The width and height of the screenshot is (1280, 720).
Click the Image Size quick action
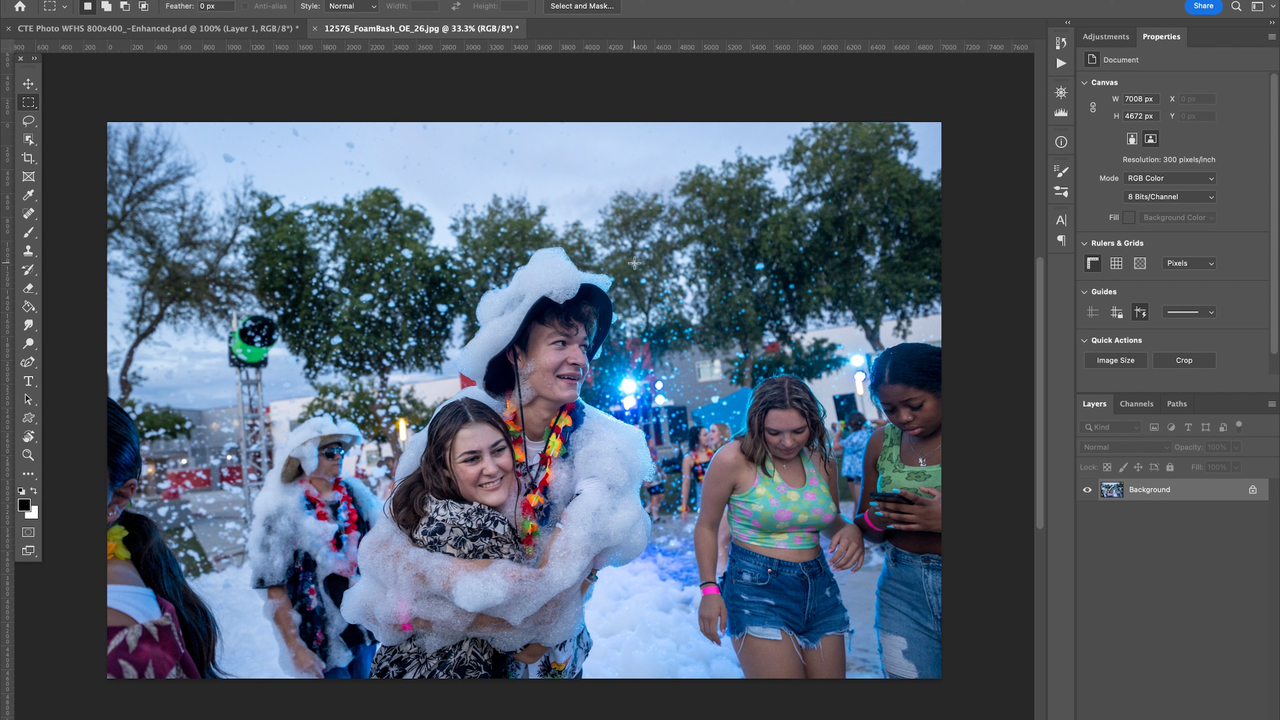[x=1115, y=360]
